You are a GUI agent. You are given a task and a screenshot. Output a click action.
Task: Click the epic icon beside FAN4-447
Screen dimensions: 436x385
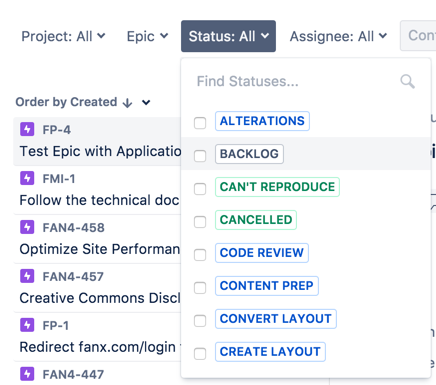pos(27,374)
